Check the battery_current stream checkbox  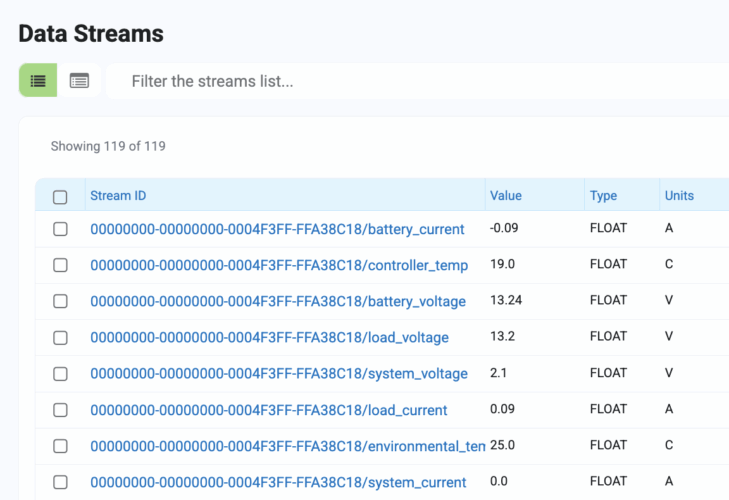point(60,229)
